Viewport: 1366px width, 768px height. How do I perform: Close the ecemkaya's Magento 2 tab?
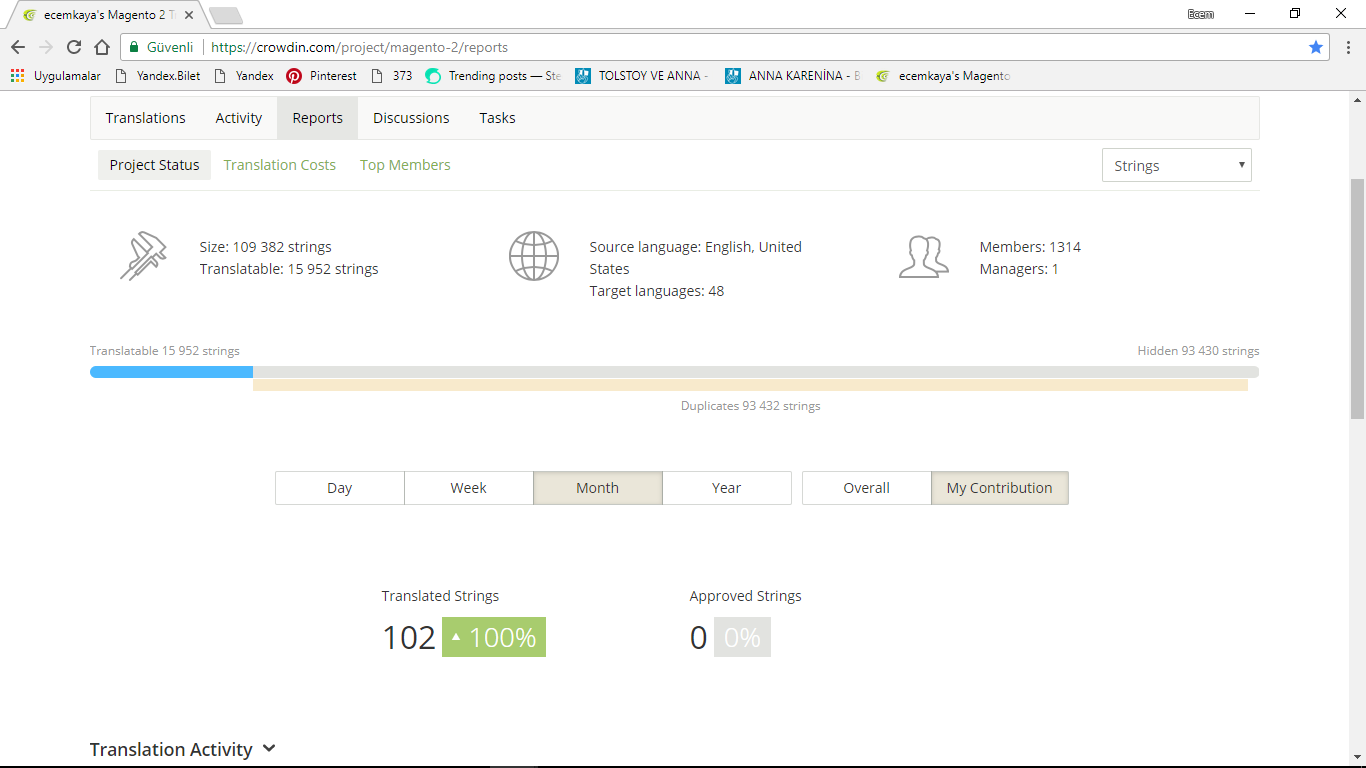189,15
